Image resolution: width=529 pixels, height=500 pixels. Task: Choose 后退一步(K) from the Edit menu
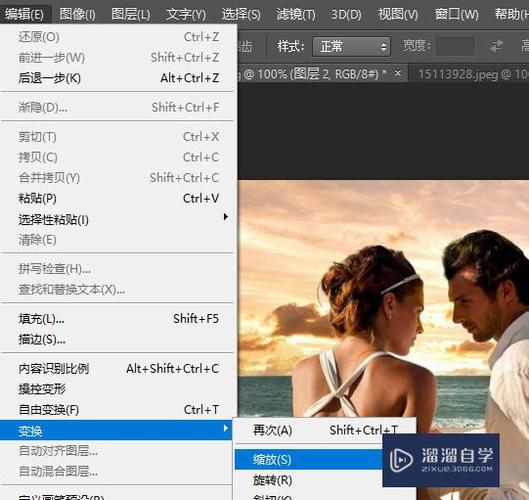pos(118,78)
